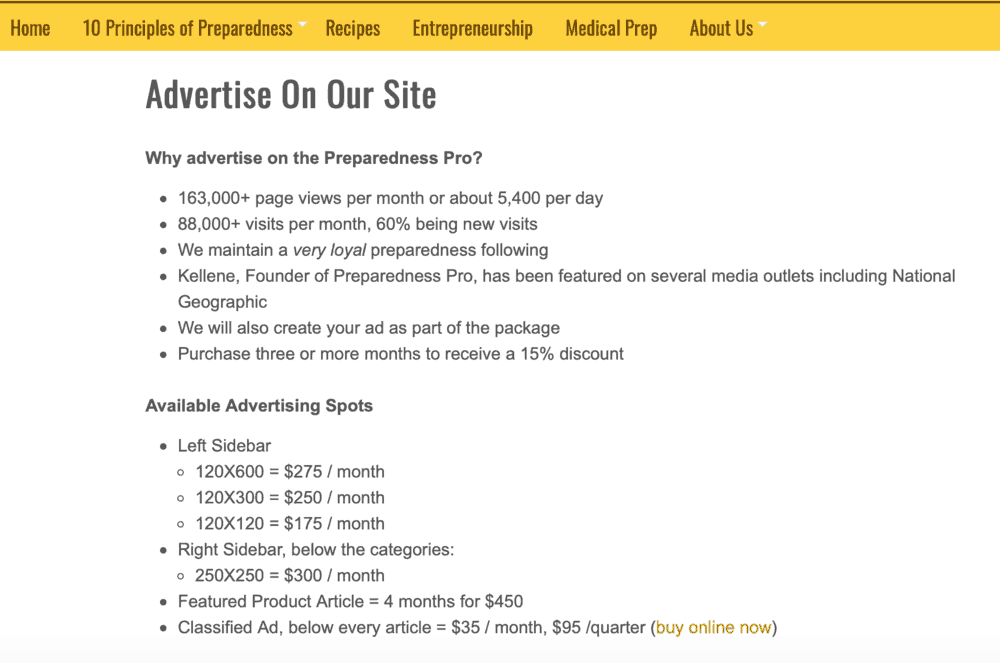This screenshot has width=1000, height=663.
Task: Select the 250X250 price entry
Action: click(x=289, y=575)
